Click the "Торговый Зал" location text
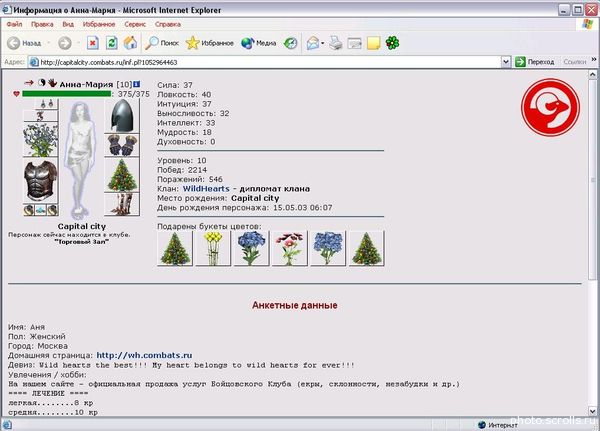The image size is (600, 431). pyautogui.click(x=82, y=242)
